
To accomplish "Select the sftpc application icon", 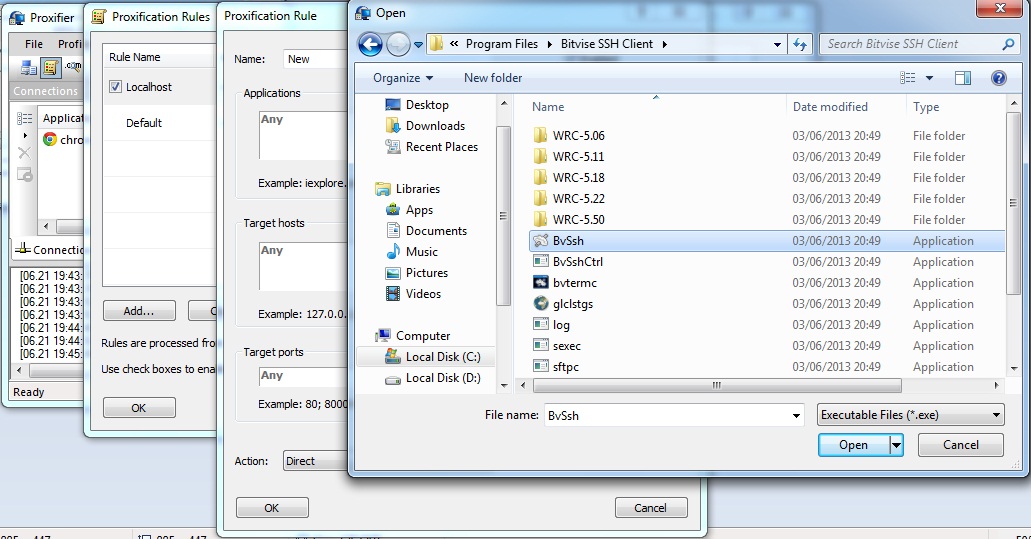I will coord(540,367).
